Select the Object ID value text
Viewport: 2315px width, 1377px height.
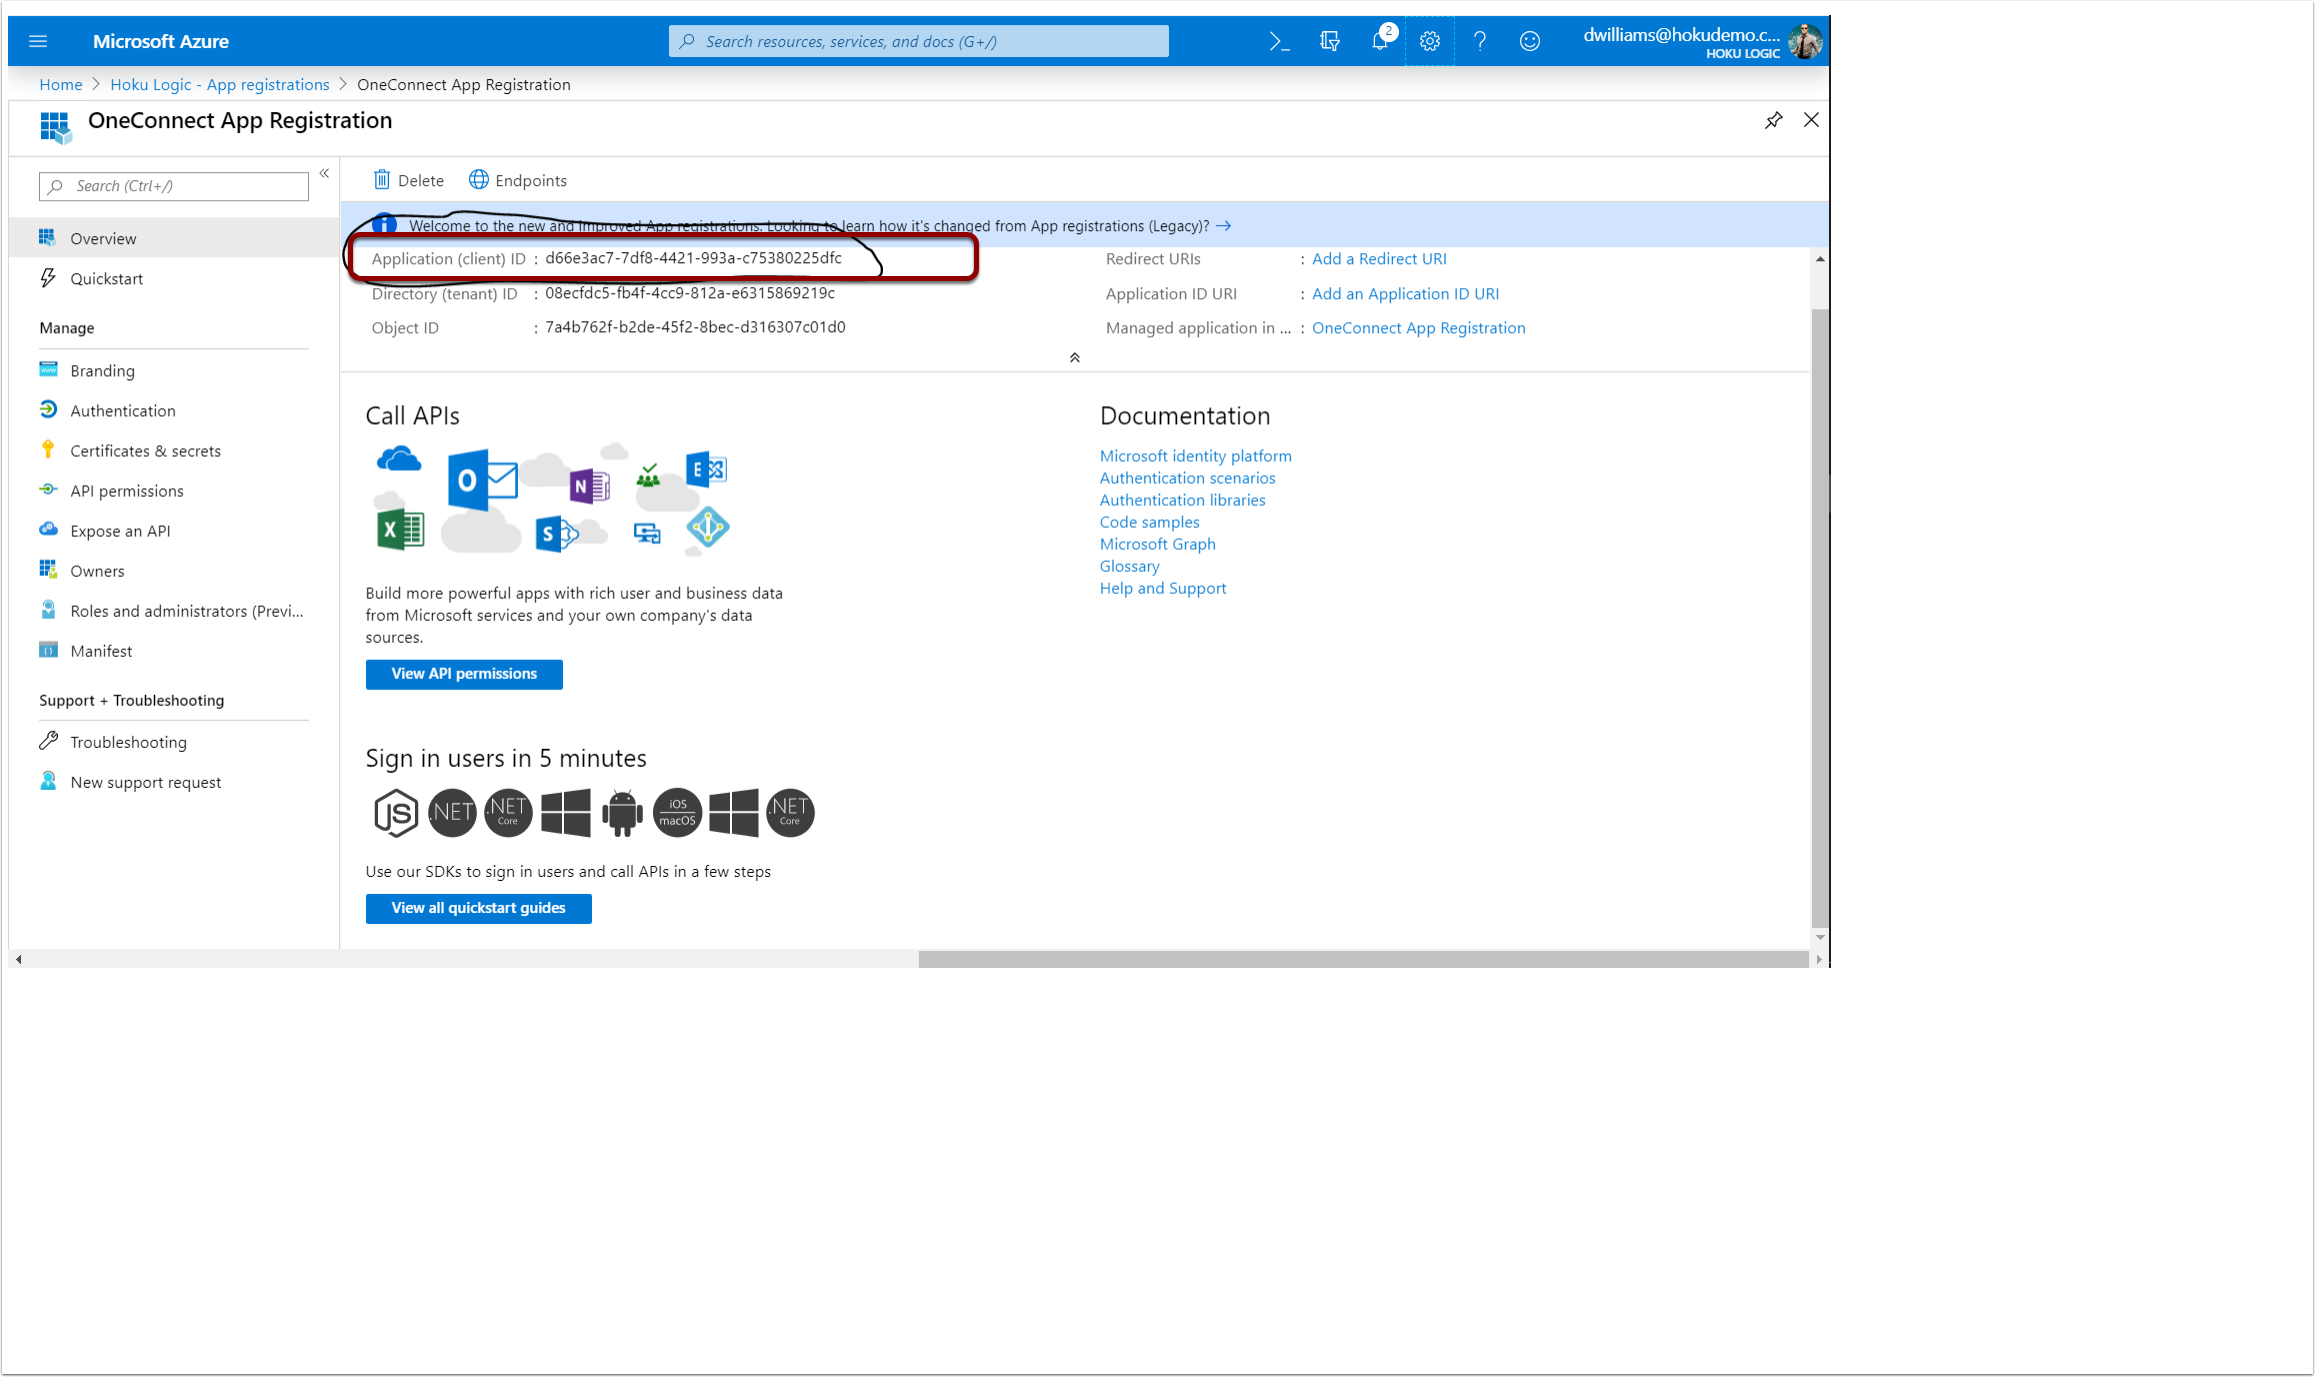coord(695,327)
